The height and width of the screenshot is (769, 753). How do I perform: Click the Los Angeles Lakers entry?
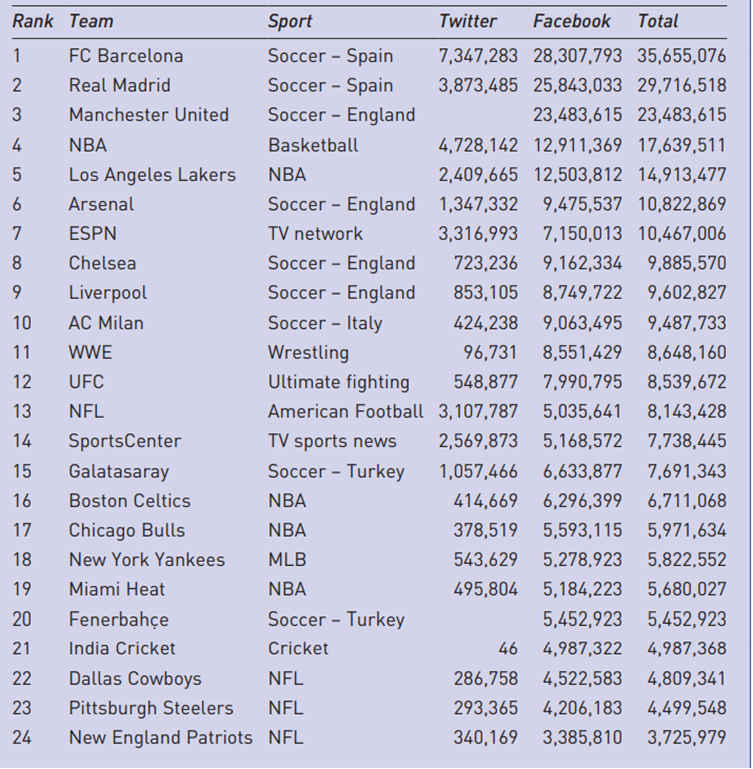pyautogui.click(x=152, y=175)
